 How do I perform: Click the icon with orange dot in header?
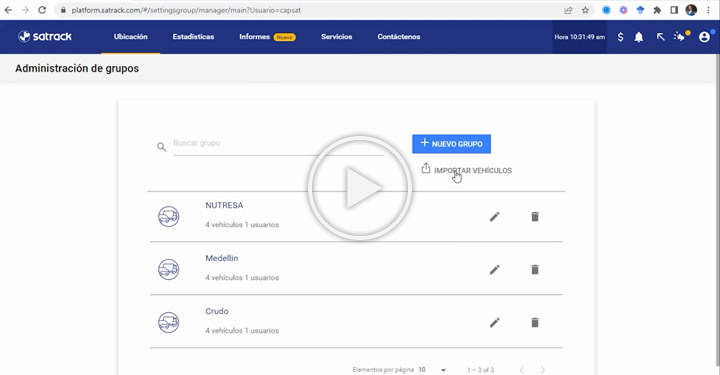pos(681,36)
